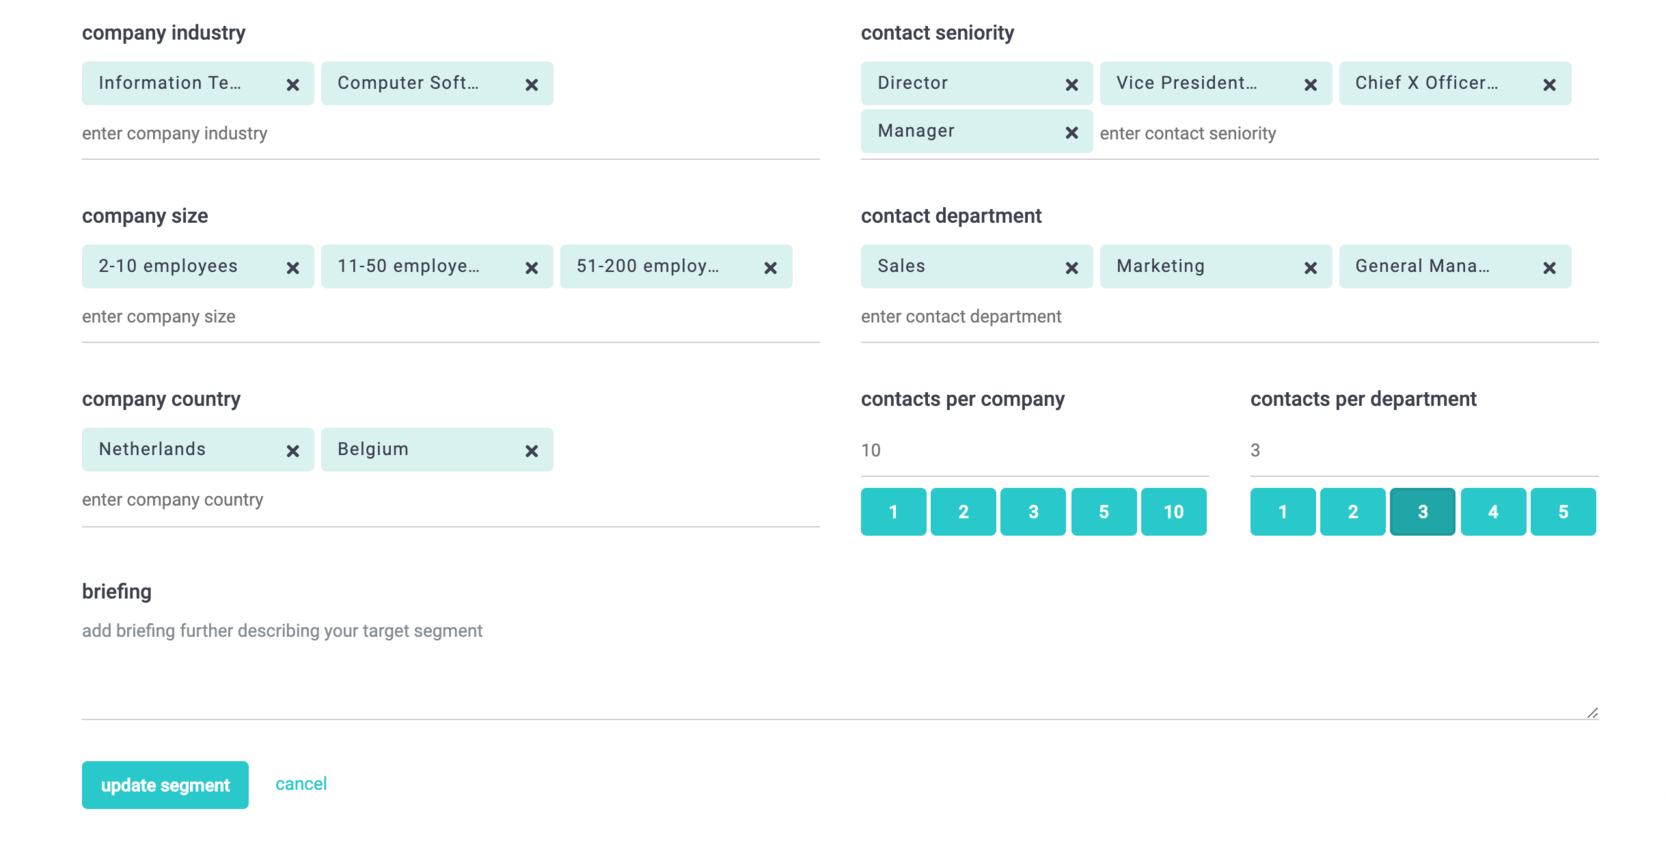Remove the Manager seniority tag
The image size is (1666, 850).
pos(1071,133)
